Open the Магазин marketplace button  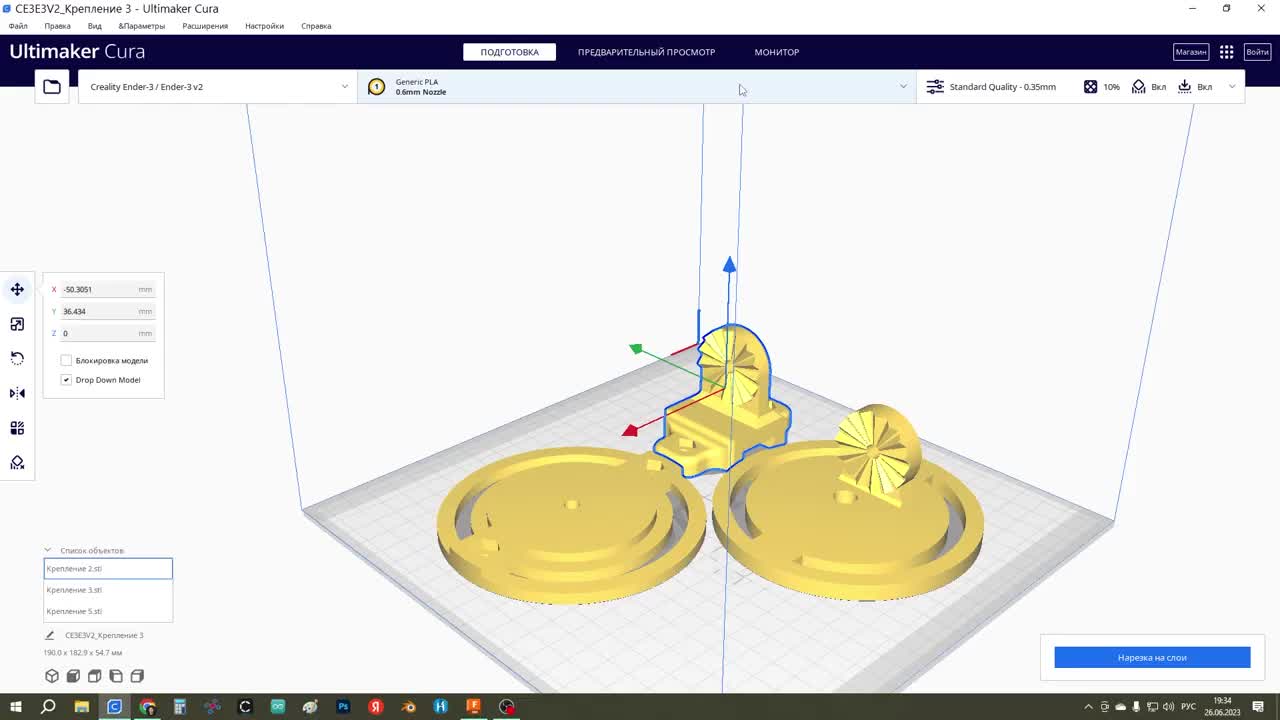[1191, 52]
